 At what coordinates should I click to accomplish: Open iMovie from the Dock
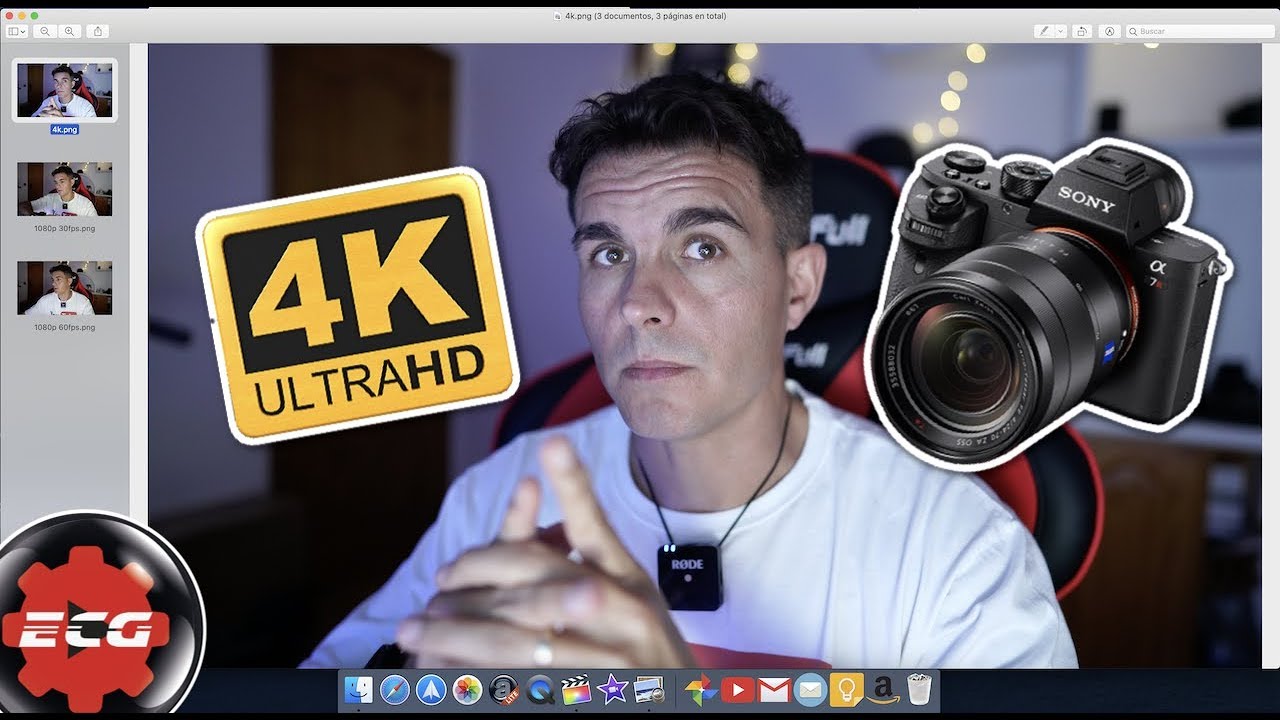click(612, 689)
